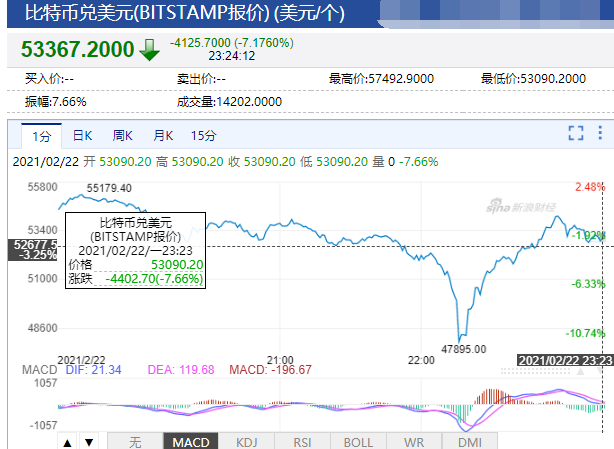Click the tooltip change -4402.70(-7.66%)
The height and width of the screenshot is (449, 614).
[154, 279]
